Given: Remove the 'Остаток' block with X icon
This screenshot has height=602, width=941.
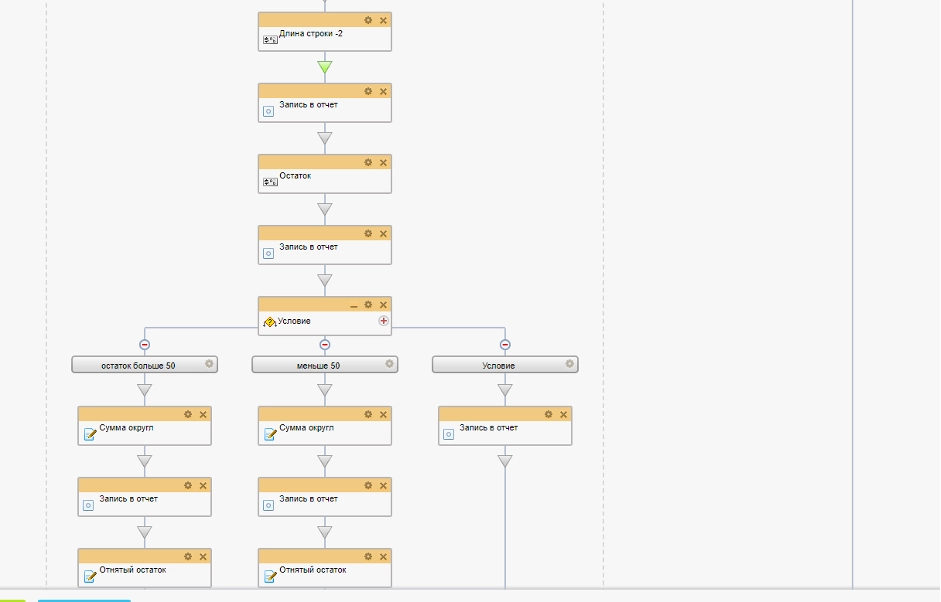Looking at the screenshot, I should coord(383,162).
